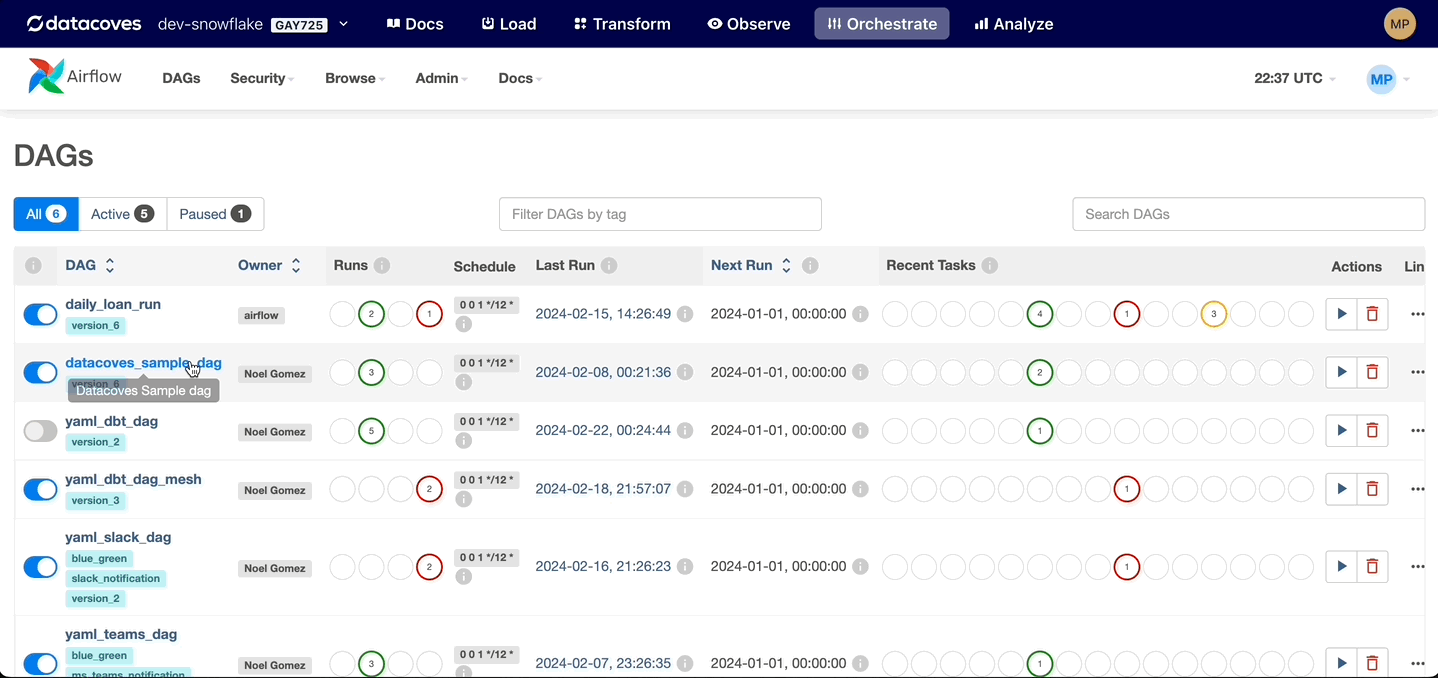
Task: Open the dev-snowflake environment chevron
Action: click(344, 23)
